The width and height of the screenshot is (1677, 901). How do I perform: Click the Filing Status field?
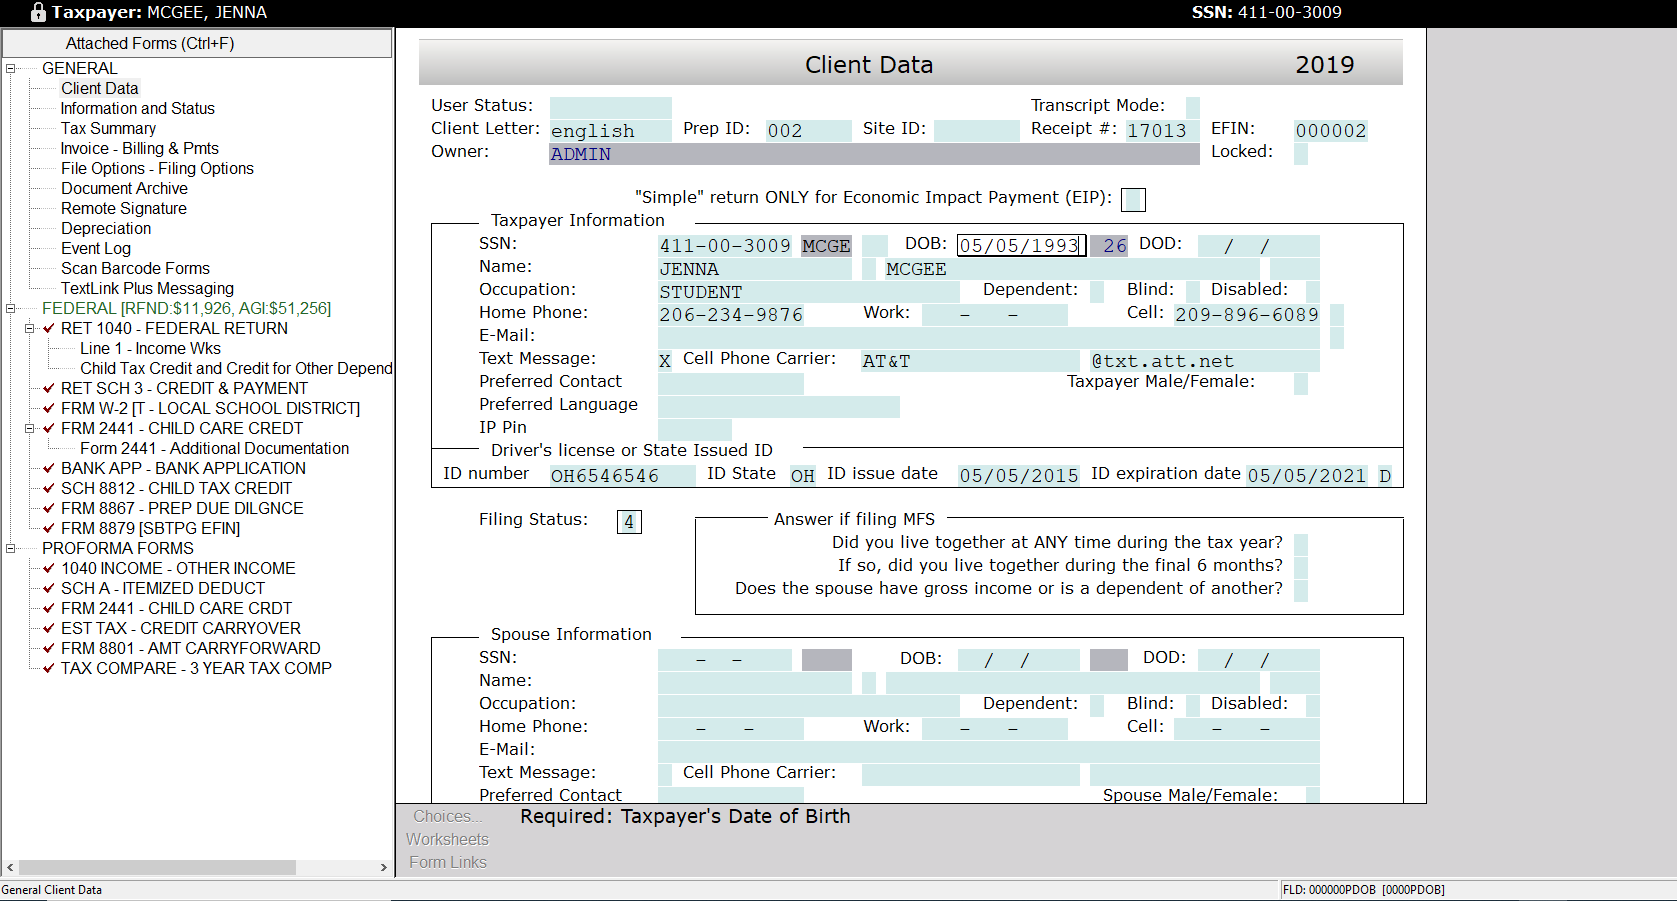[x=629, y=522]
